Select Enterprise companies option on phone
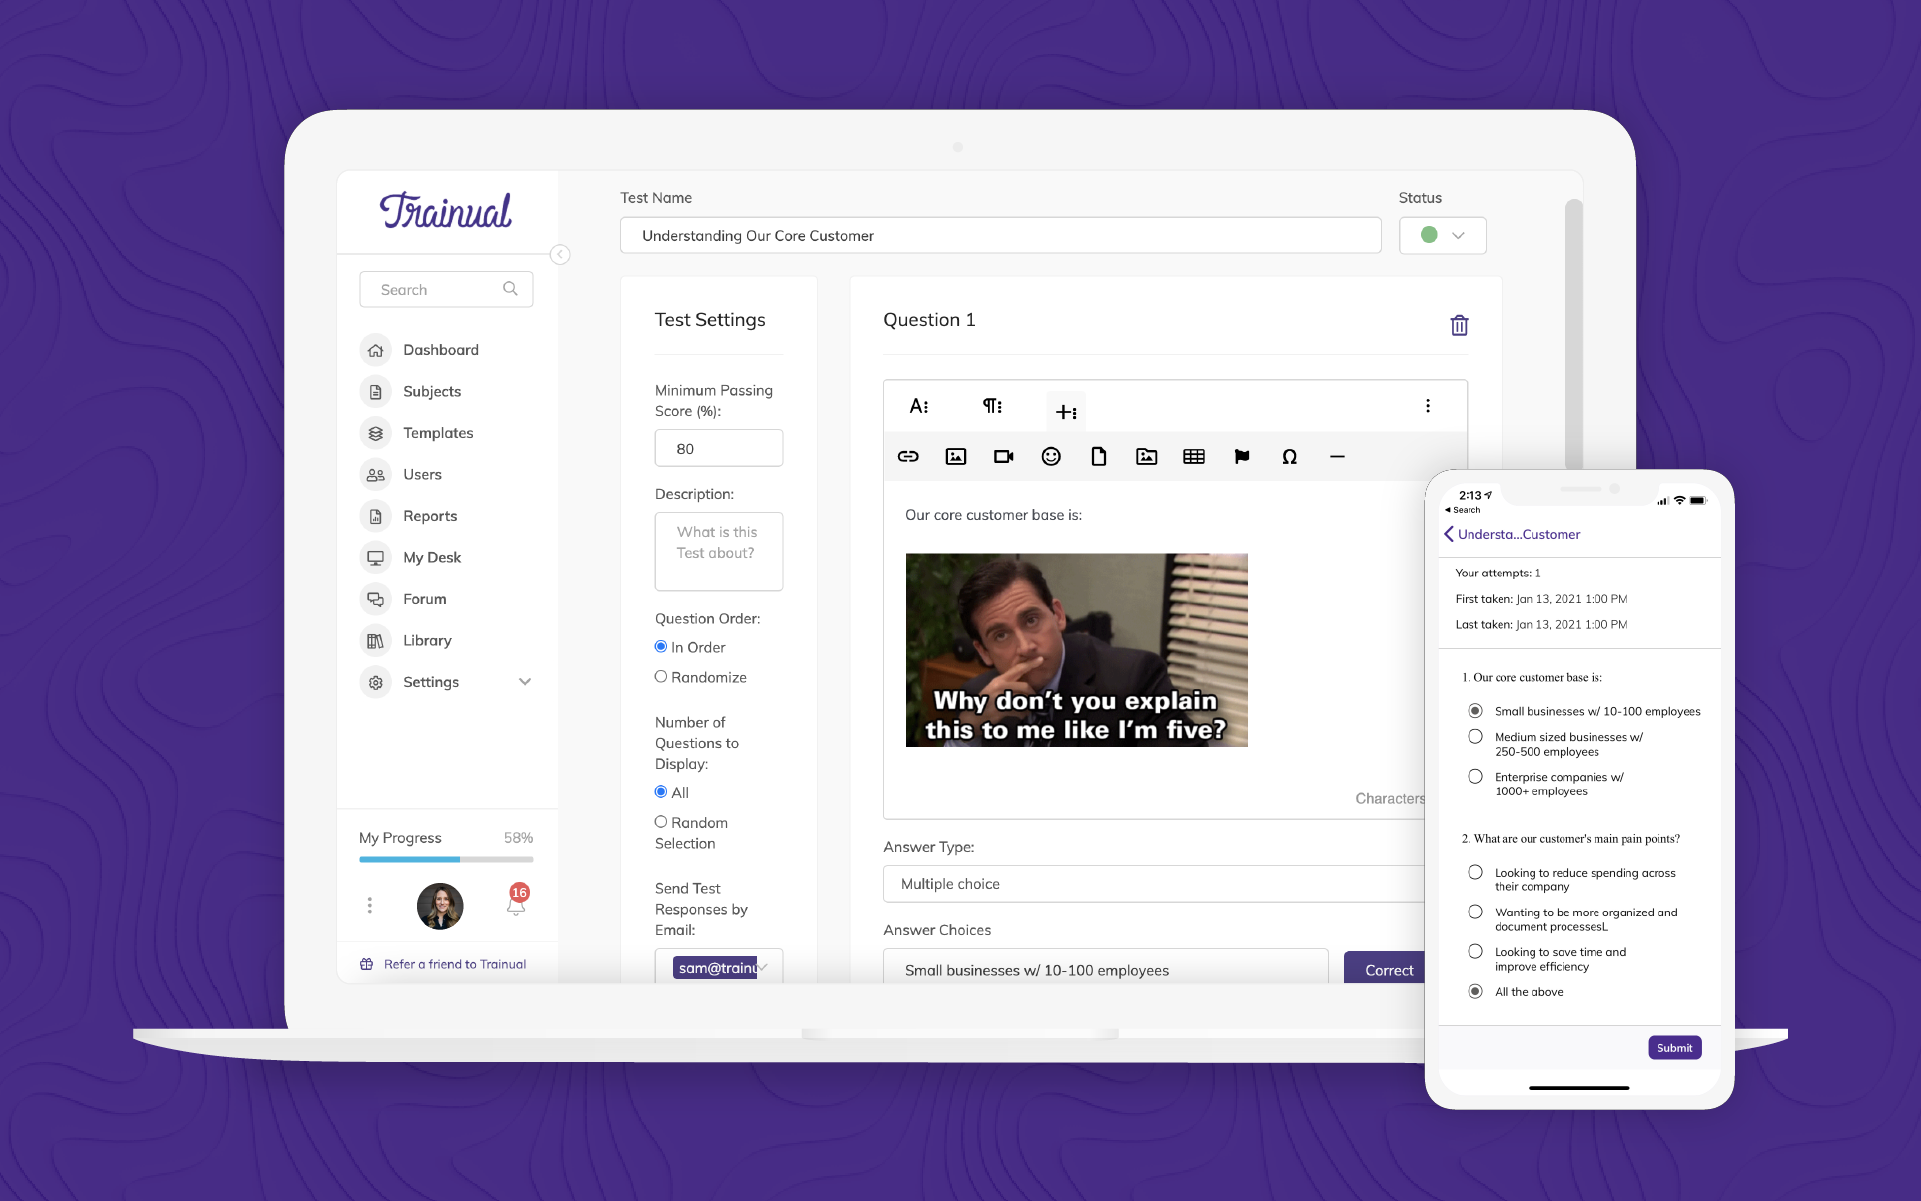 pyautogui.click(x=1475, y=777)
